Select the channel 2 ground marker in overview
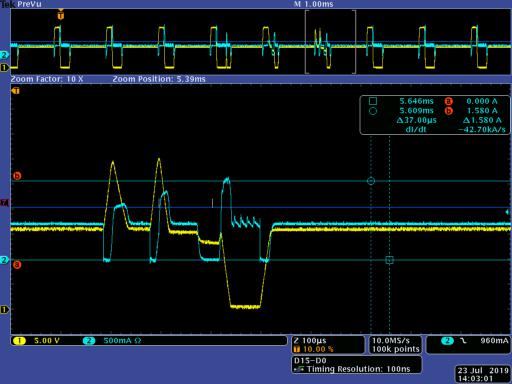Screen dimensions: 512x384 4,55
